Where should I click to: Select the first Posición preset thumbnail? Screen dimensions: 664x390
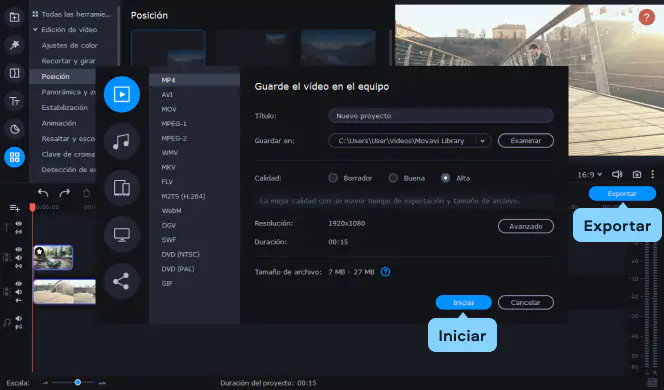pyautogui.click(x=168, y=48)
